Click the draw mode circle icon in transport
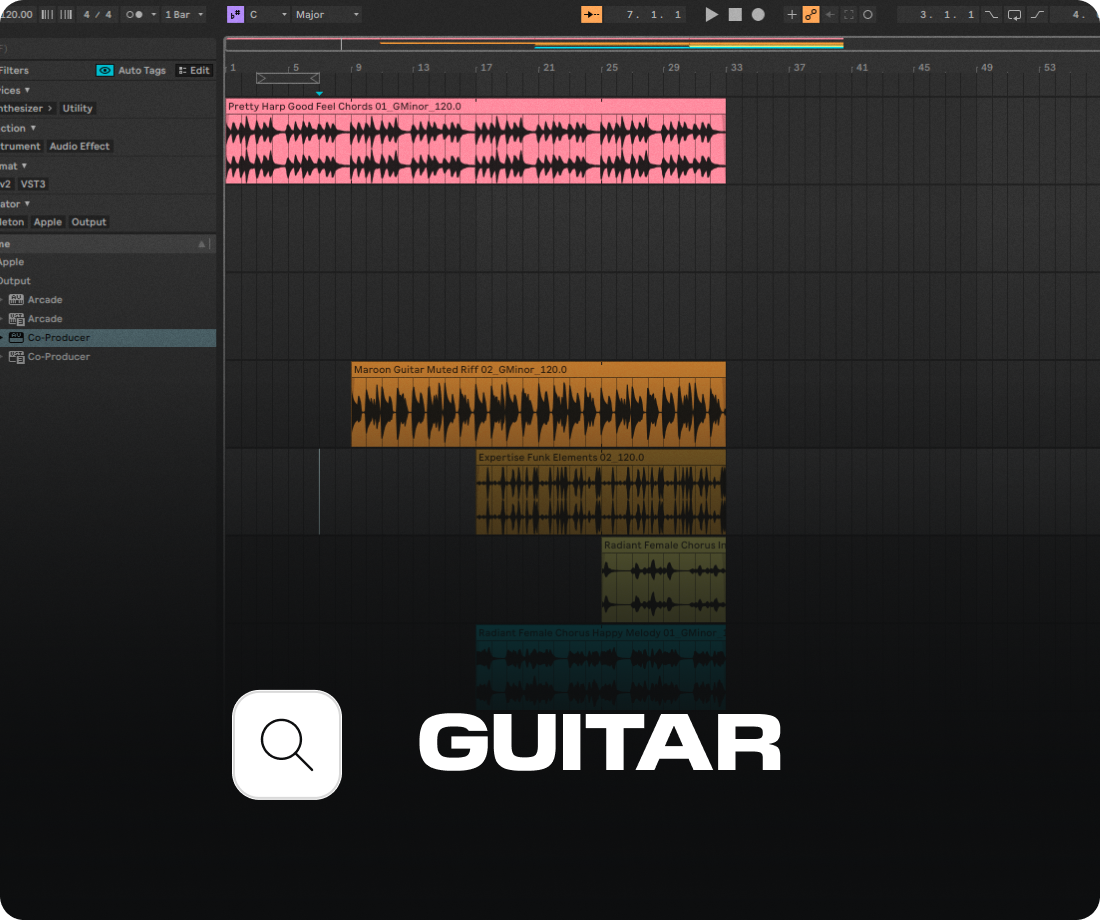 (867, 14)
